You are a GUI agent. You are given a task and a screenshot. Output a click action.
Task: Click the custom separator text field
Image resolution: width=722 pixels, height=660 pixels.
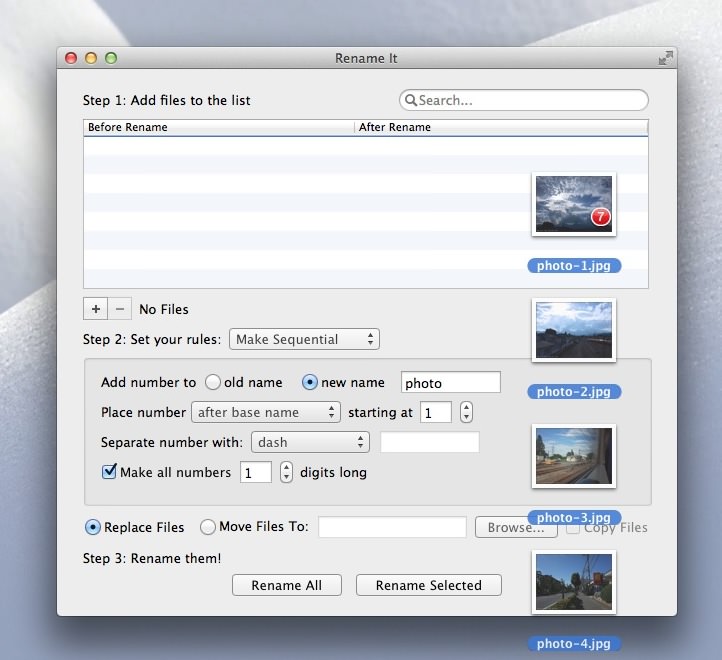pos(430,442)
